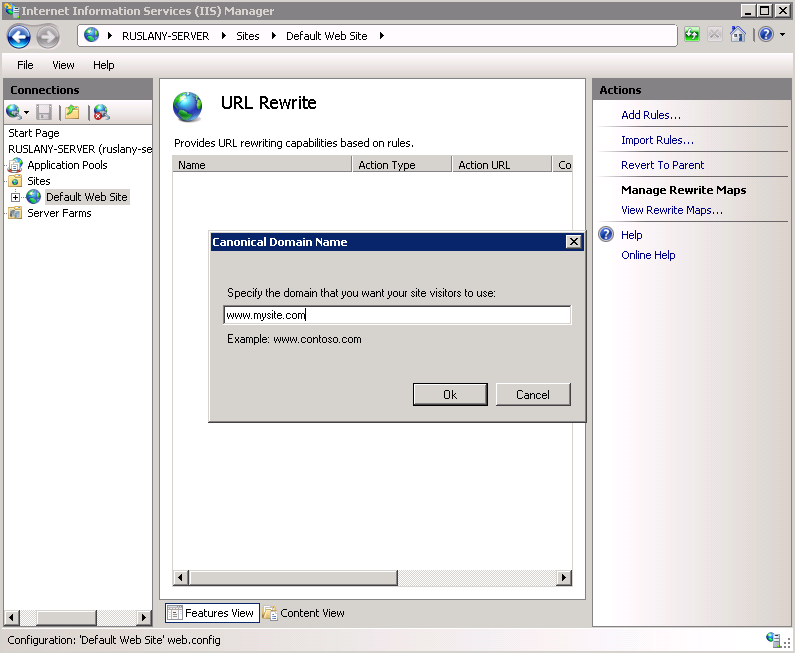Expand the Default Web Site tree node

point(15,197)
